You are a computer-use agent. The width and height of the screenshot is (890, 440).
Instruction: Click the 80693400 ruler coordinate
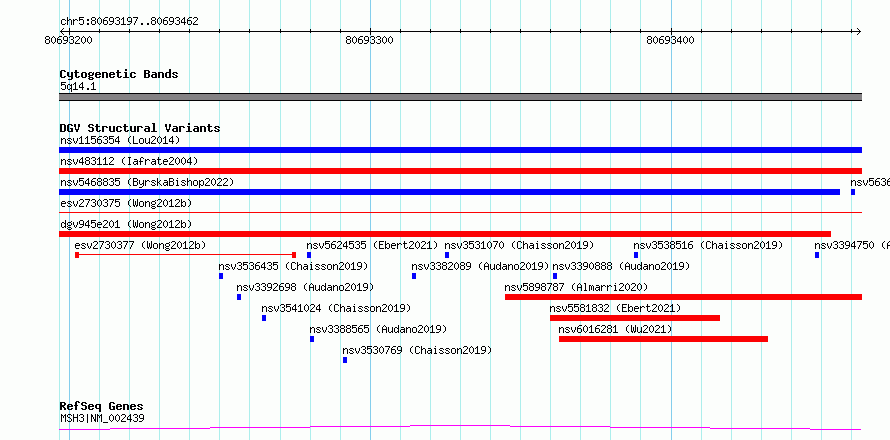point(670,40)
